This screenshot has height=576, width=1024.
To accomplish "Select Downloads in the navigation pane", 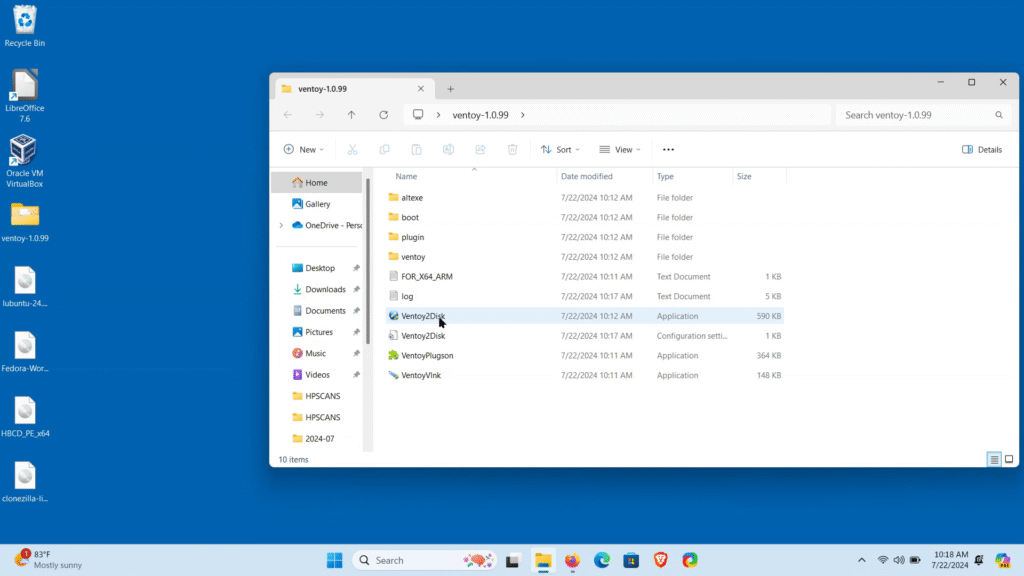I will [x=325, y=289].
